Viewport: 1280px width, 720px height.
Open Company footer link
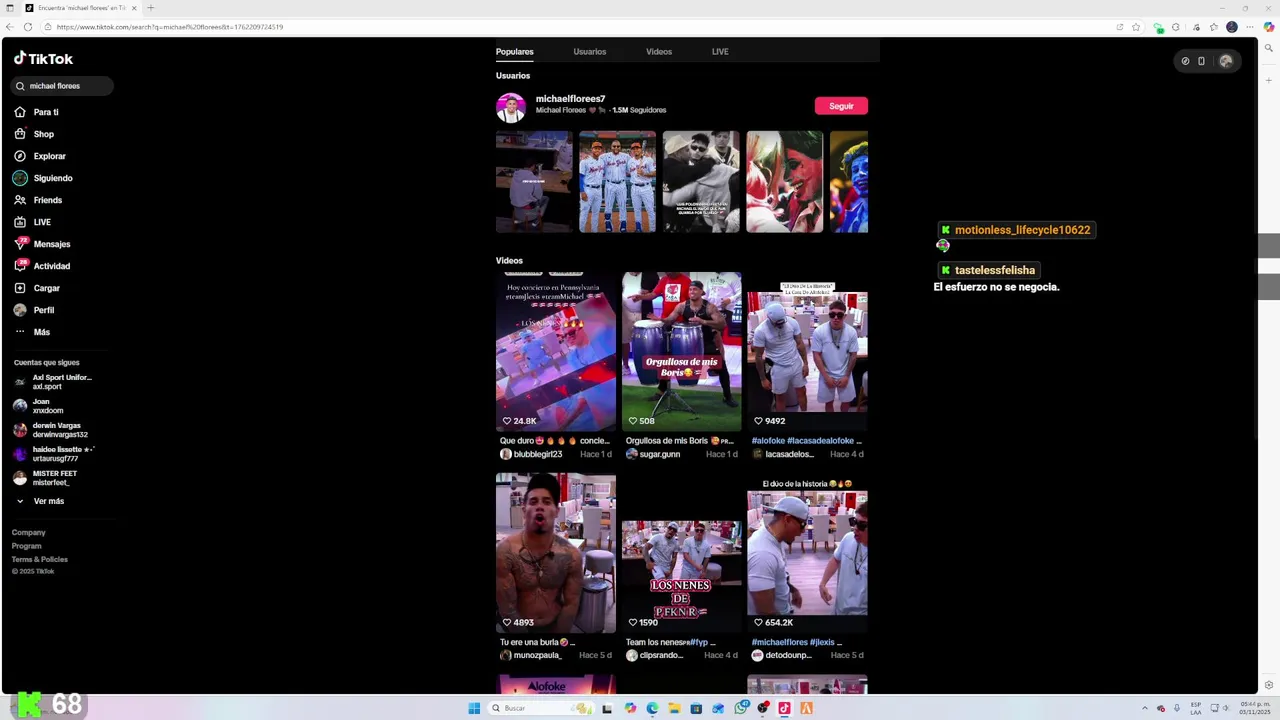pos(29,533)
